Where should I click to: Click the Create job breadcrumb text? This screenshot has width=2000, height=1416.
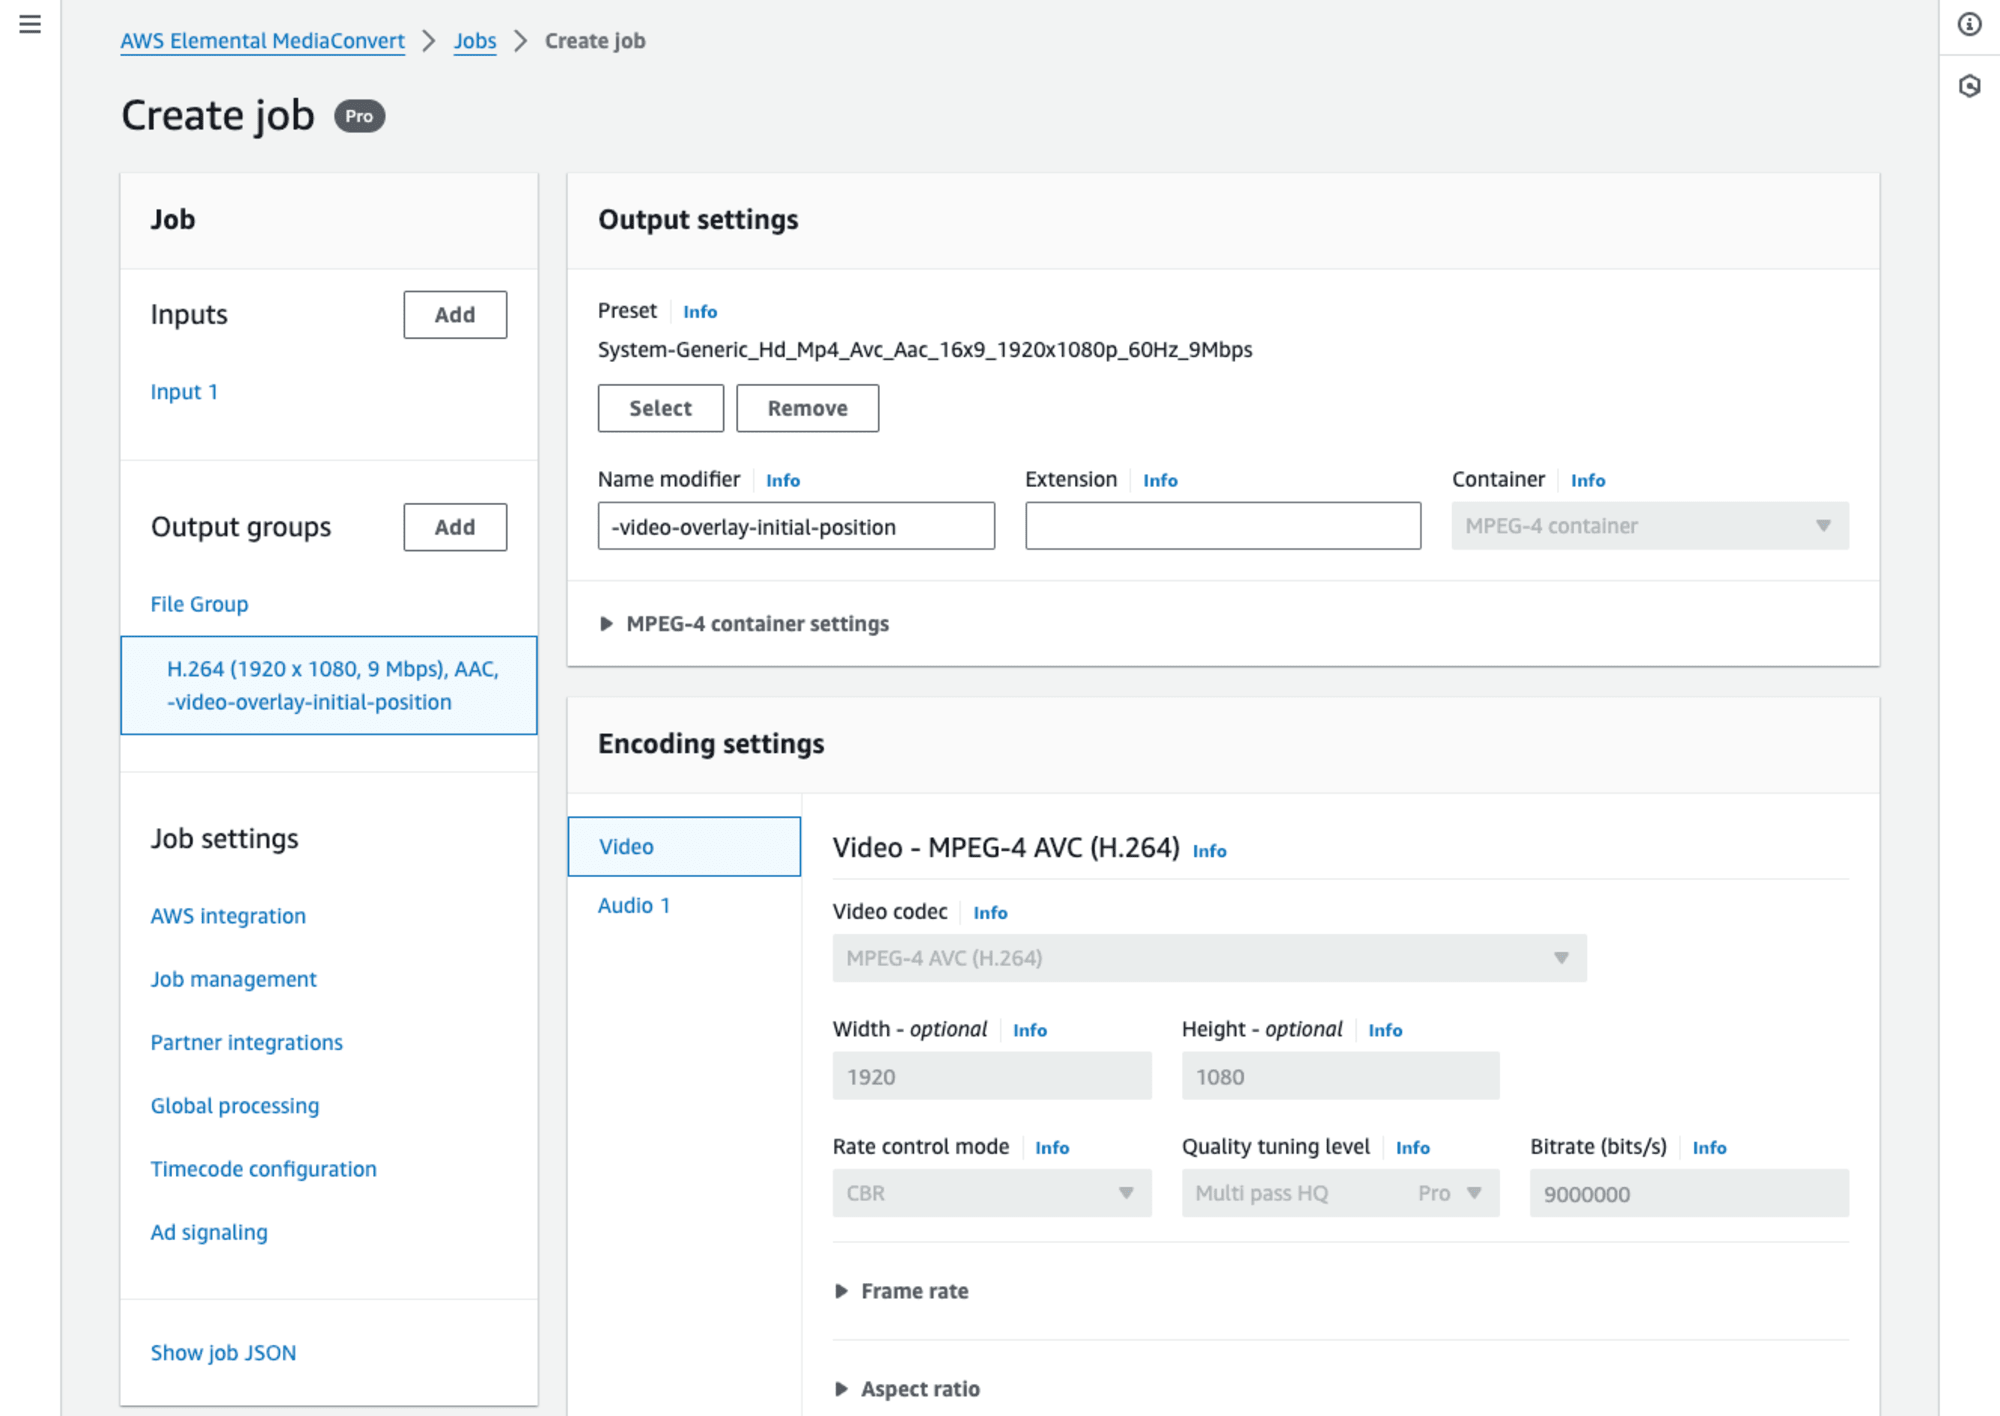595,41
